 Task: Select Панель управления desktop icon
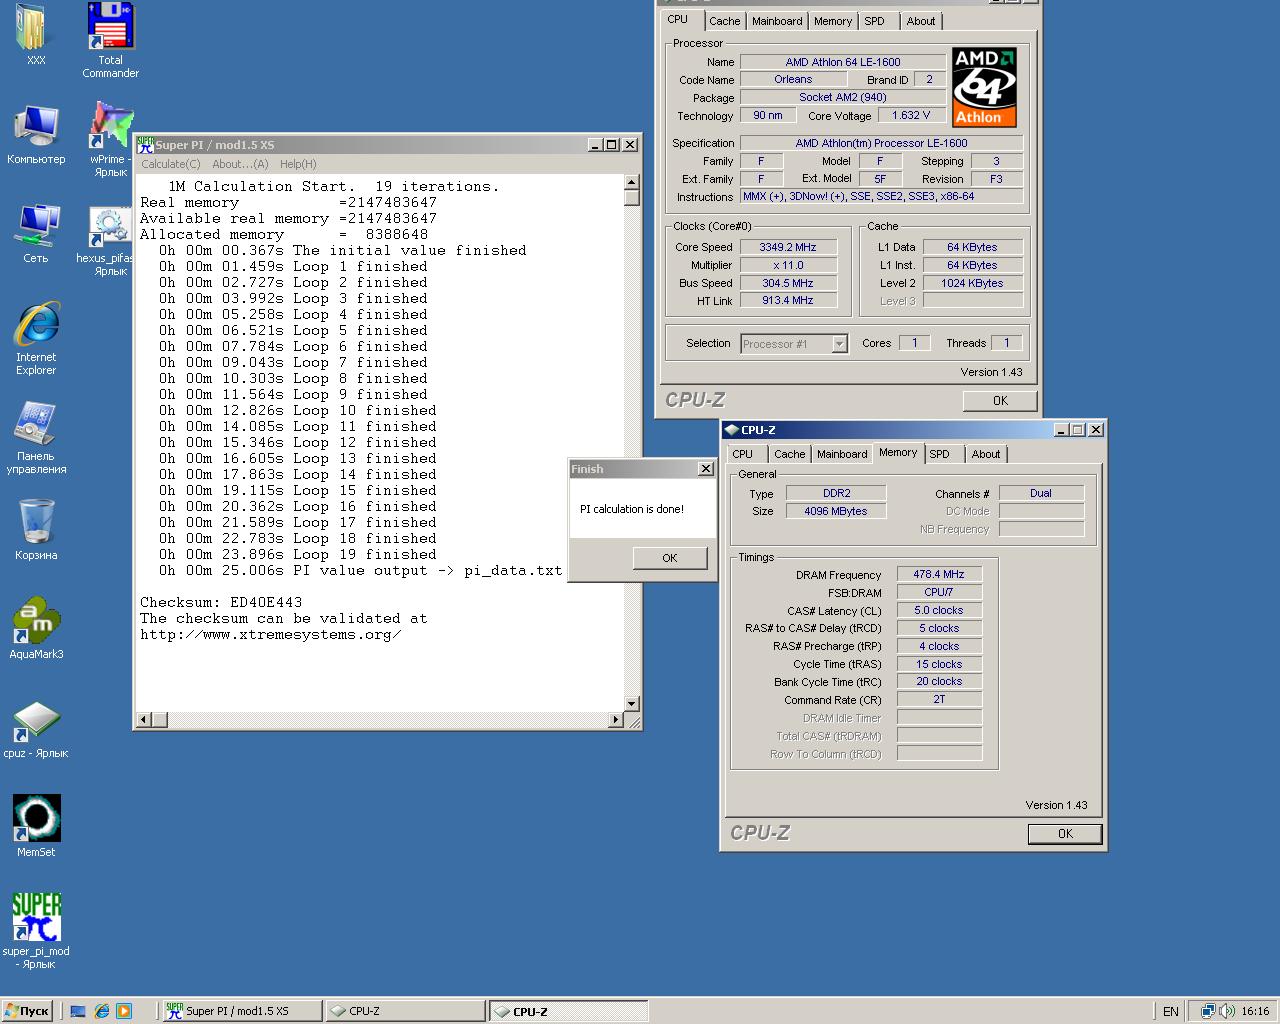pos(36,438)
